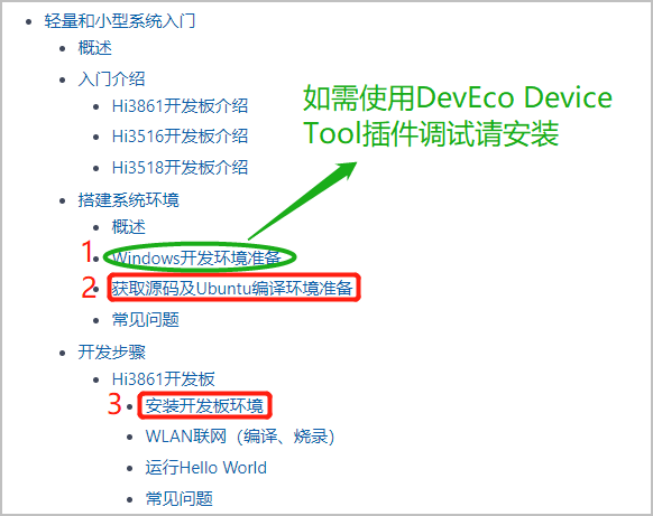Open 获取源码及Ubuntu编译环境准备 link
This screenshot has height=517, width=654.
[232, 288]
